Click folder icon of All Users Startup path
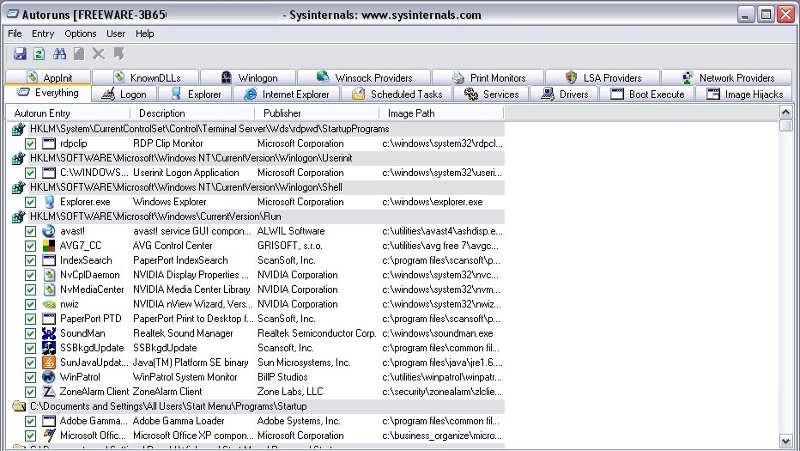 [x=19, y=406]
